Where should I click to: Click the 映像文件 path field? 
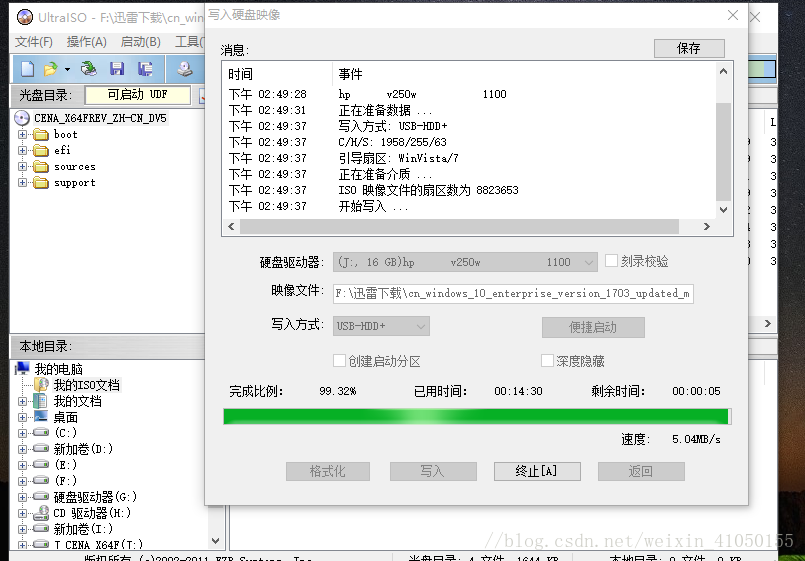coord(513,294)
